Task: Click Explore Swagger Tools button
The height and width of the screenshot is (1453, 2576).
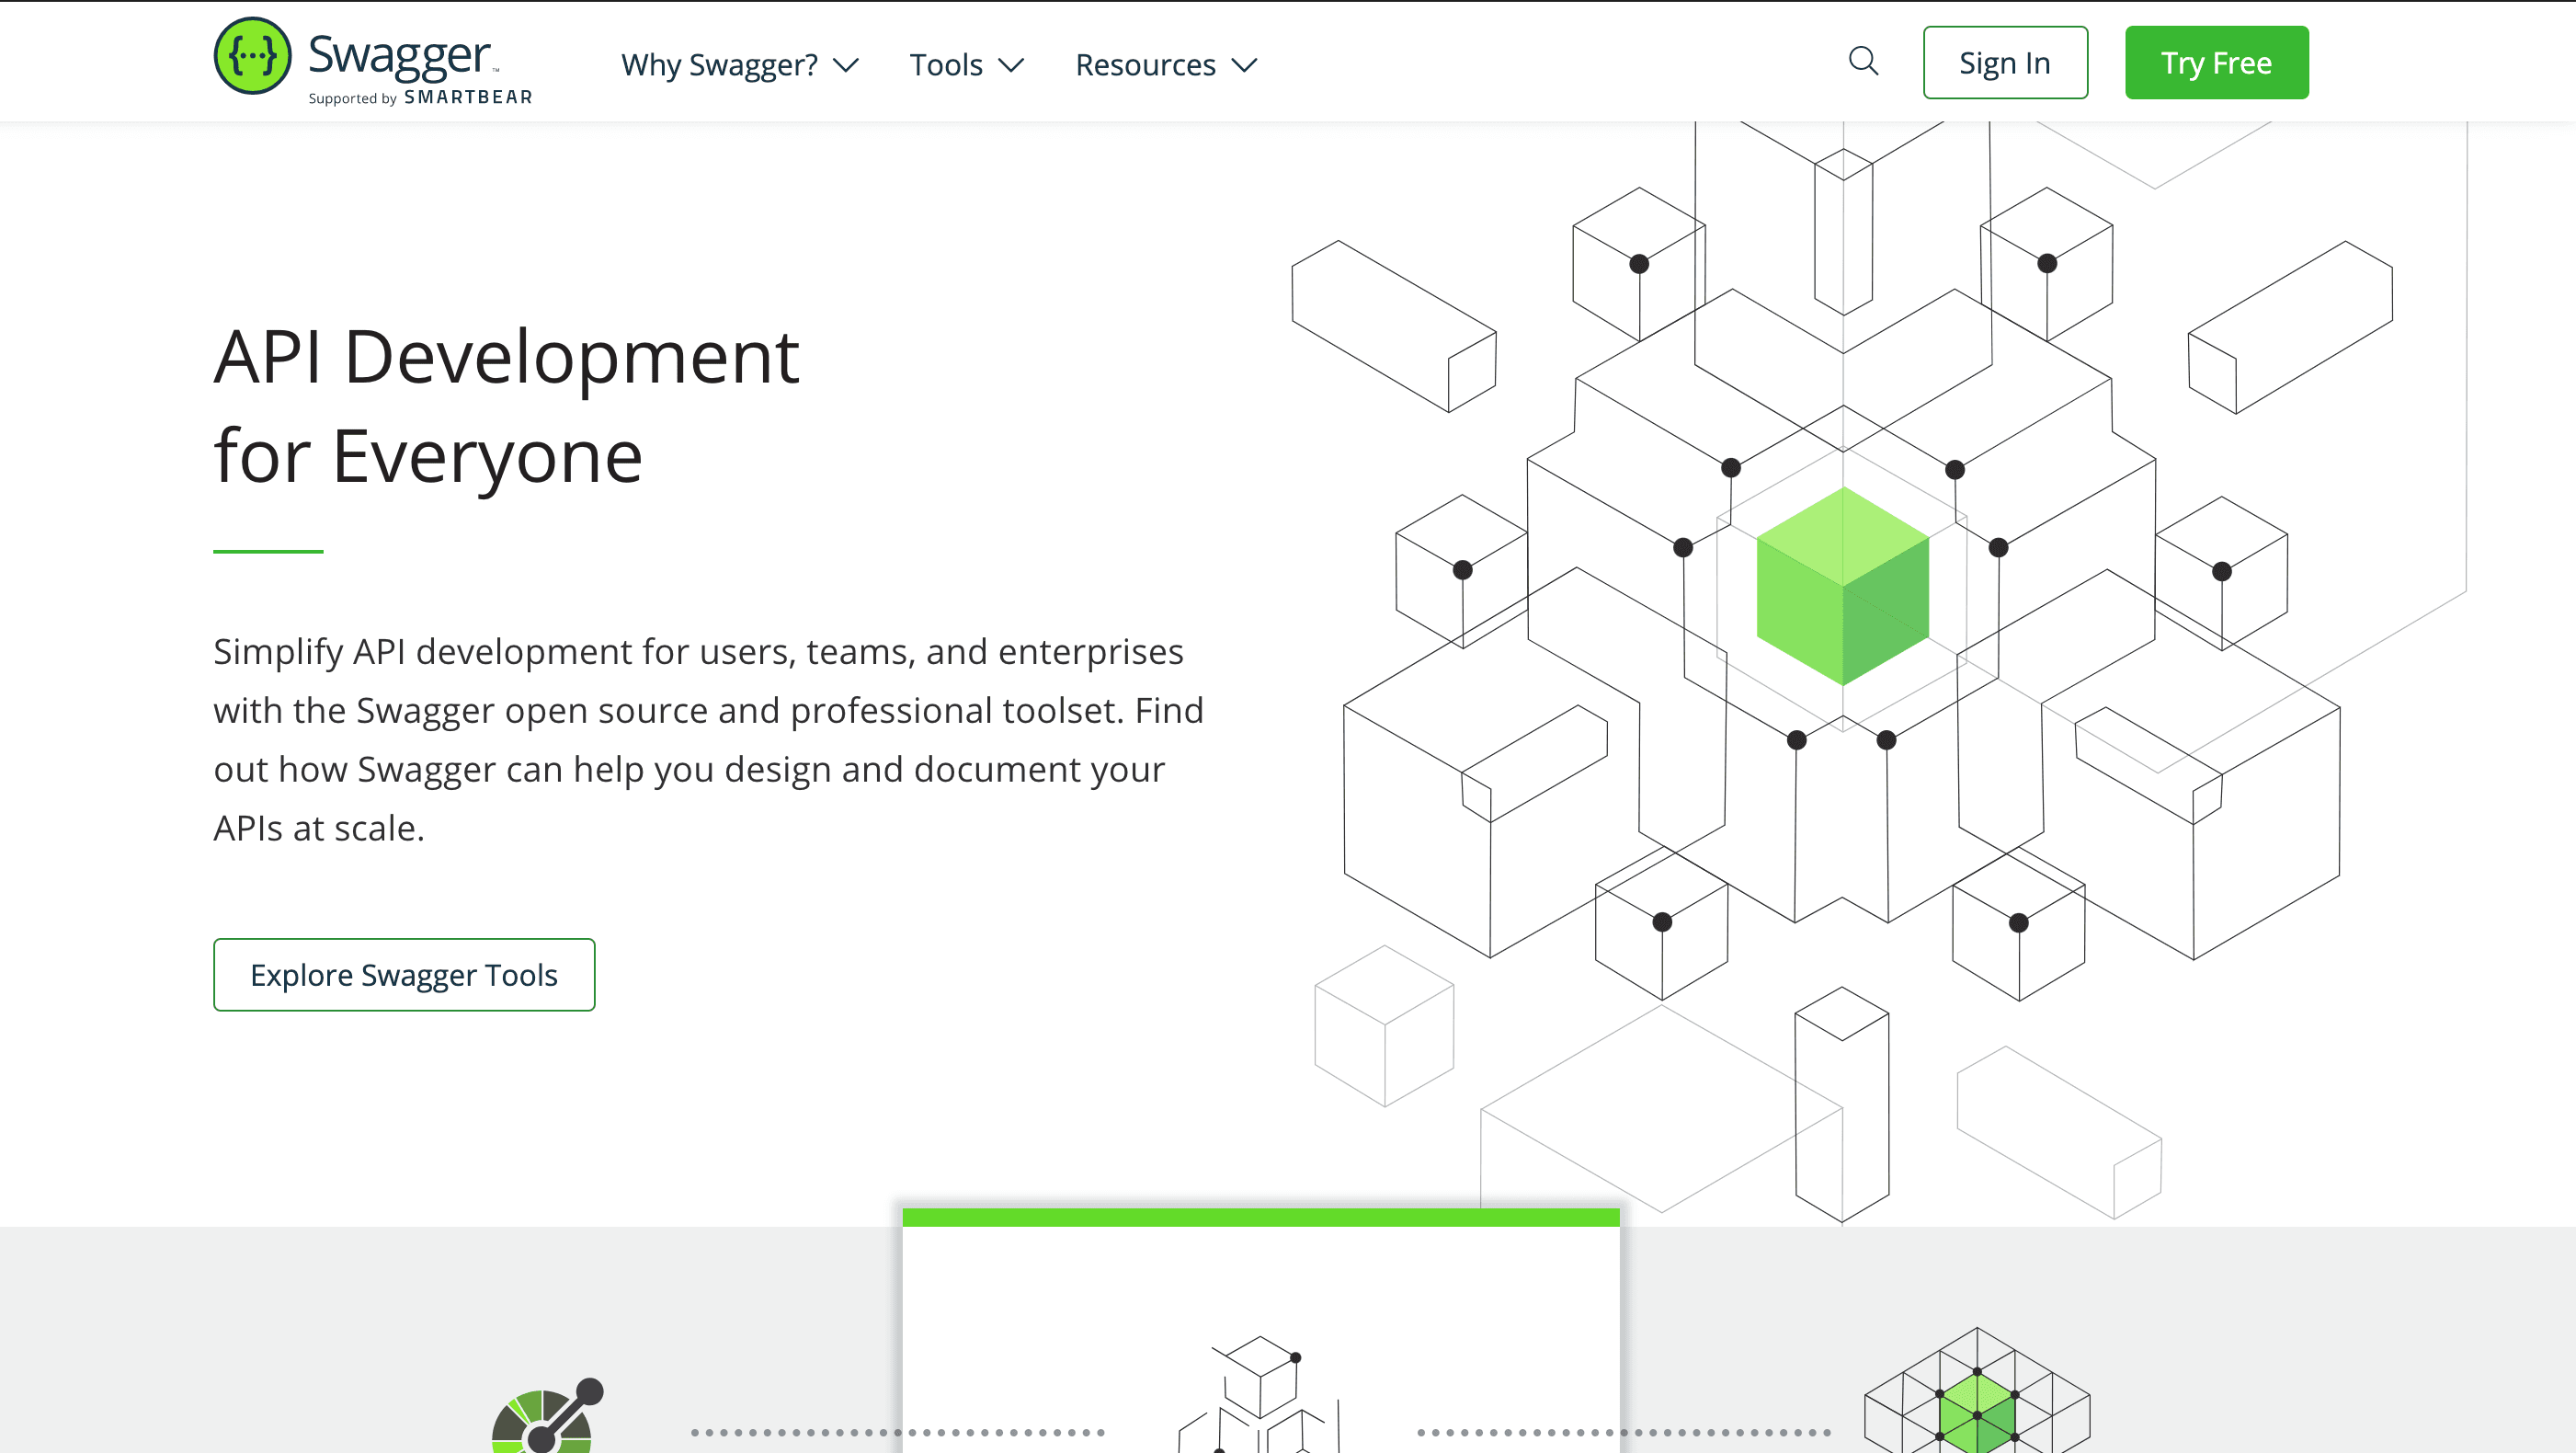Action: 404,974
